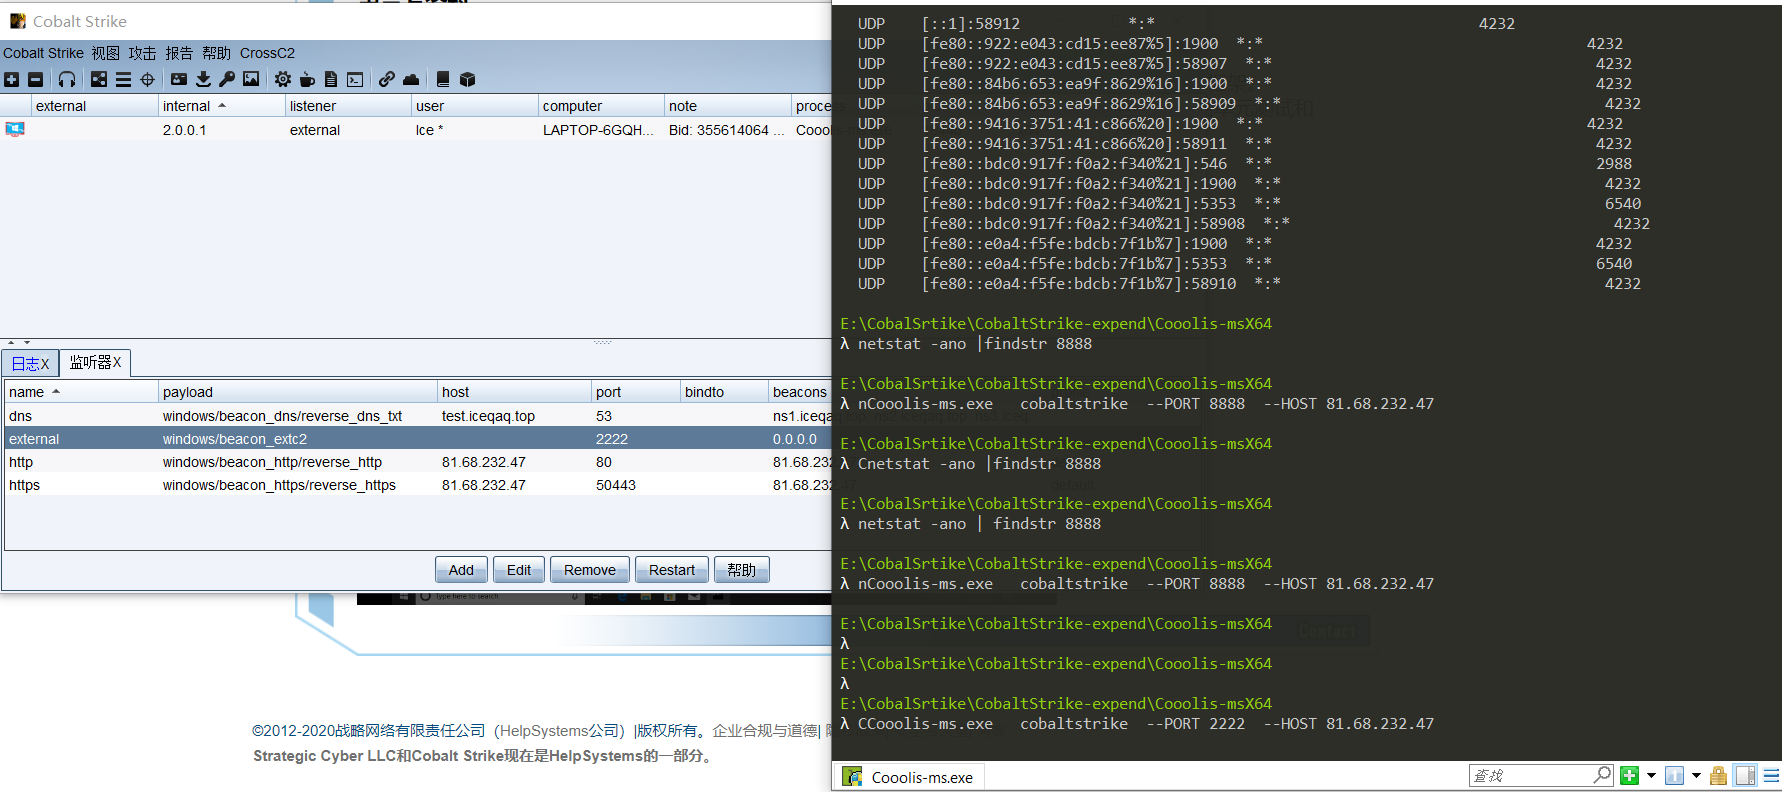The height and width of the screenshot is (792, 1782).
Task: Connect to another team server with the plus icon
Action: pyautogui.click(x=12, y=79)
